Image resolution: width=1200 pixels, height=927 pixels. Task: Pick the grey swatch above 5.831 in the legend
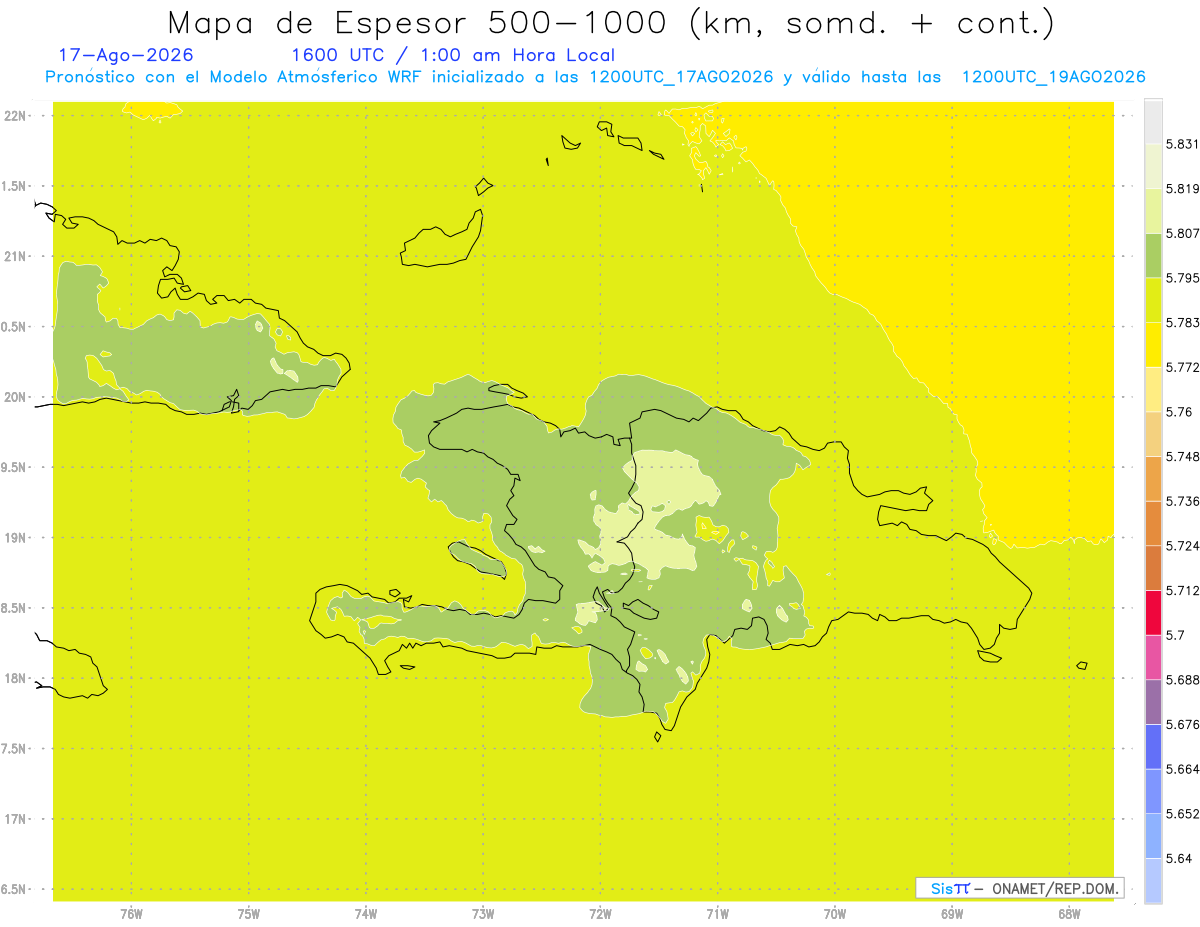[x=1153, y=121]
